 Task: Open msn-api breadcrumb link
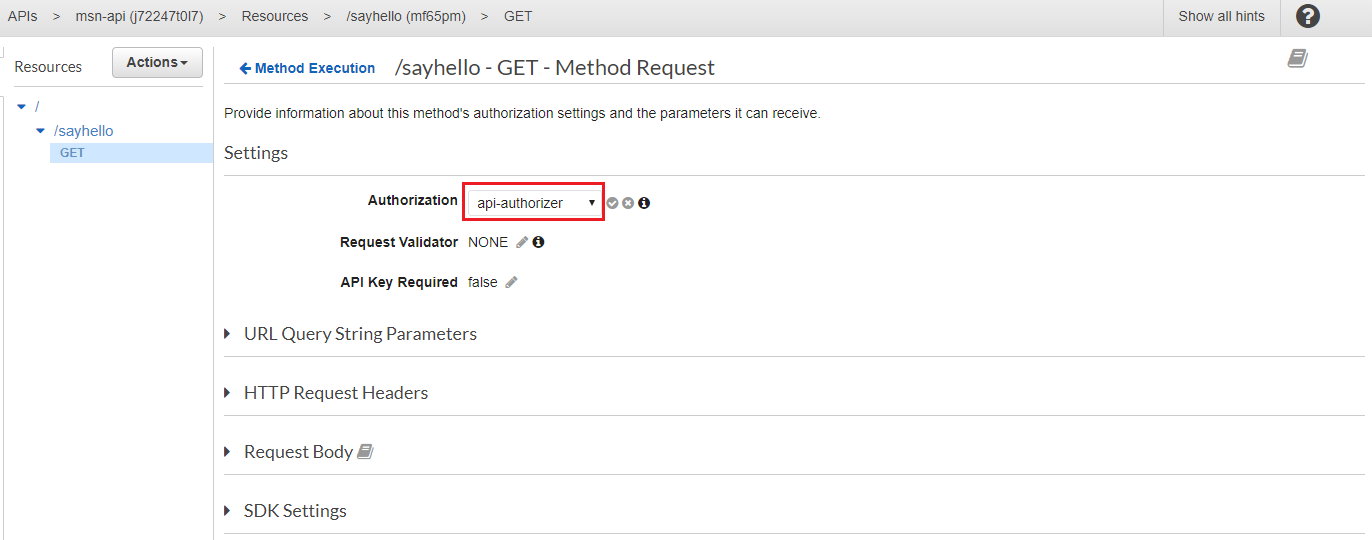[139, 16]
